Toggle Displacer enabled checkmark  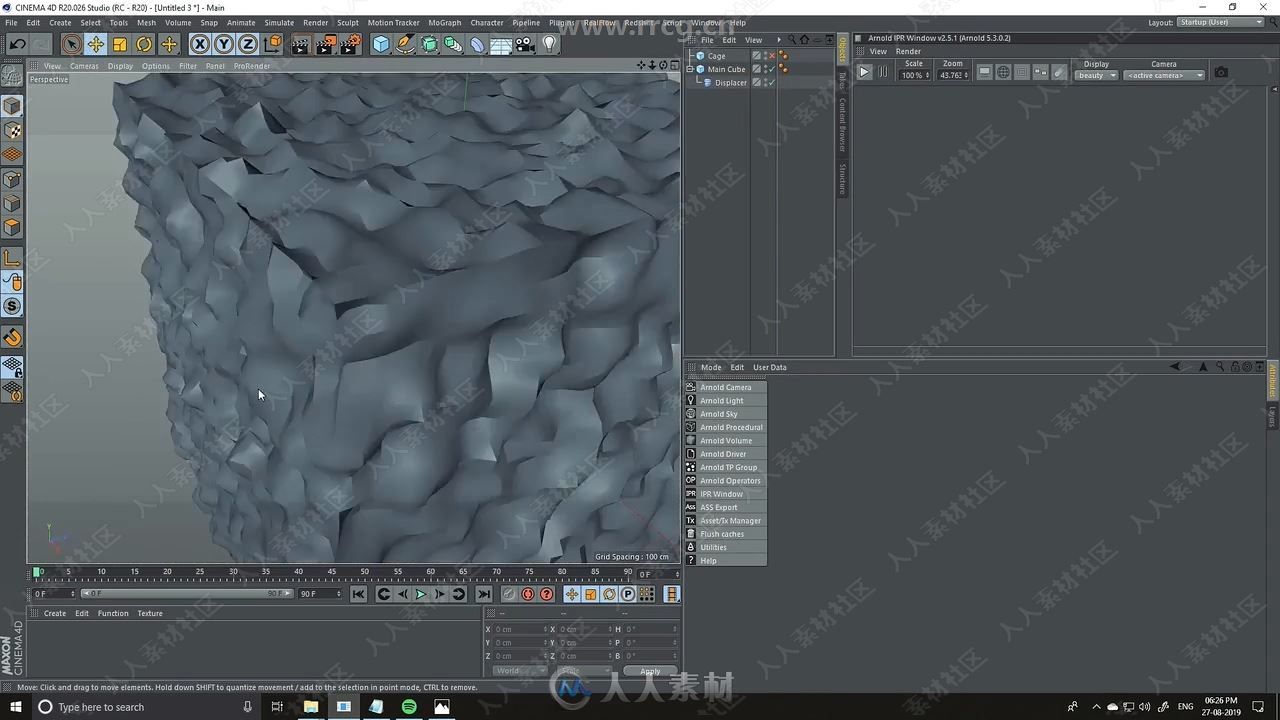(771, 82)
